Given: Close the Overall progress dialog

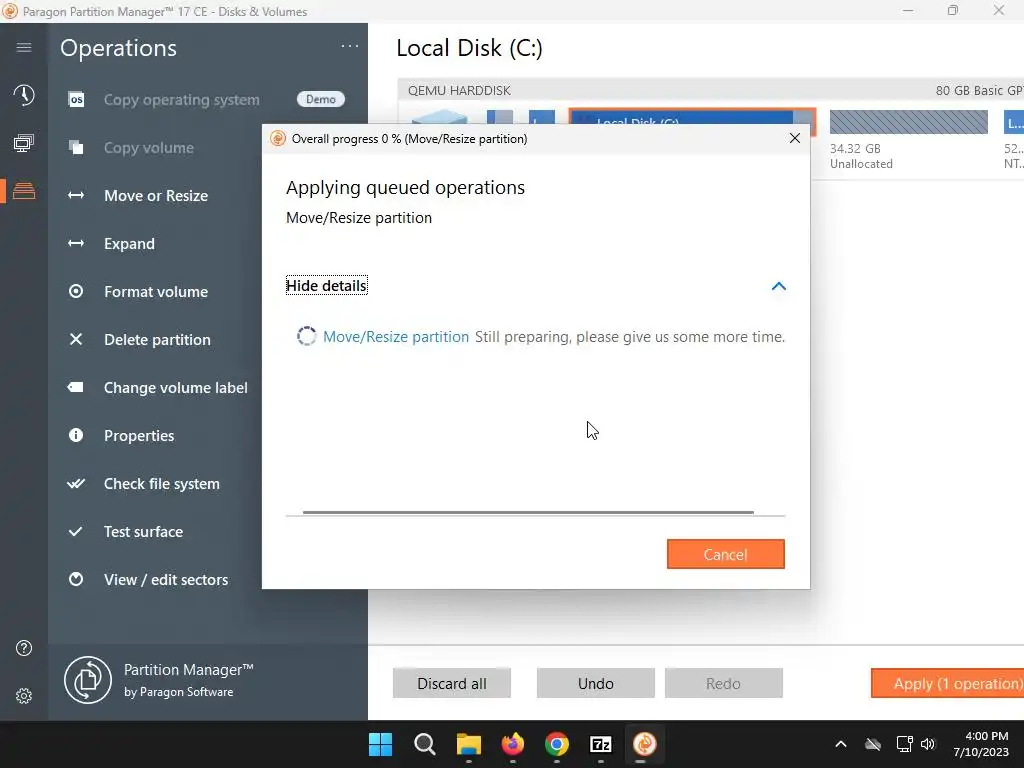Looking at the screenshot, I should pyautogui.click(x=794, y=138).
